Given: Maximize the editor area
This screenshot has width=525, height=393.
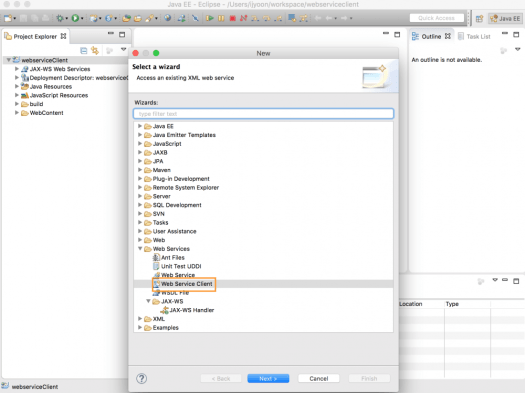Looking at the screenshot, I should [397, 34].
